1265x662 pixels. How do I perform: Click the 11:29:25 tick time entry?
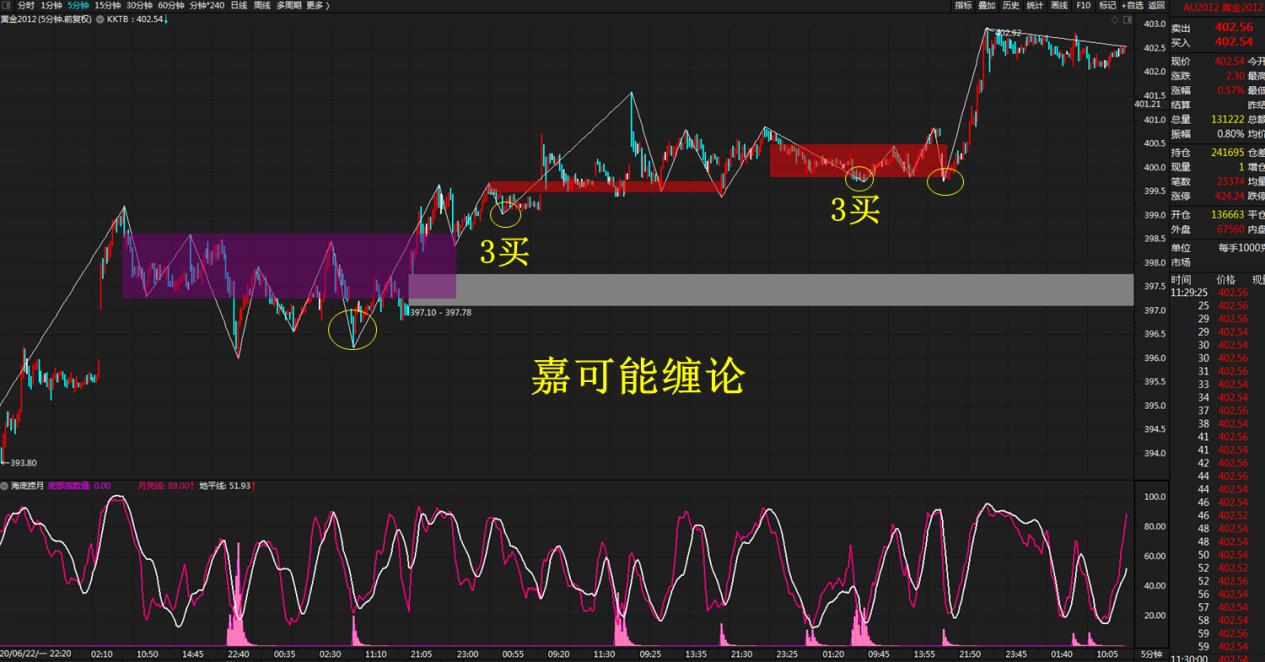coord(1189,293)
